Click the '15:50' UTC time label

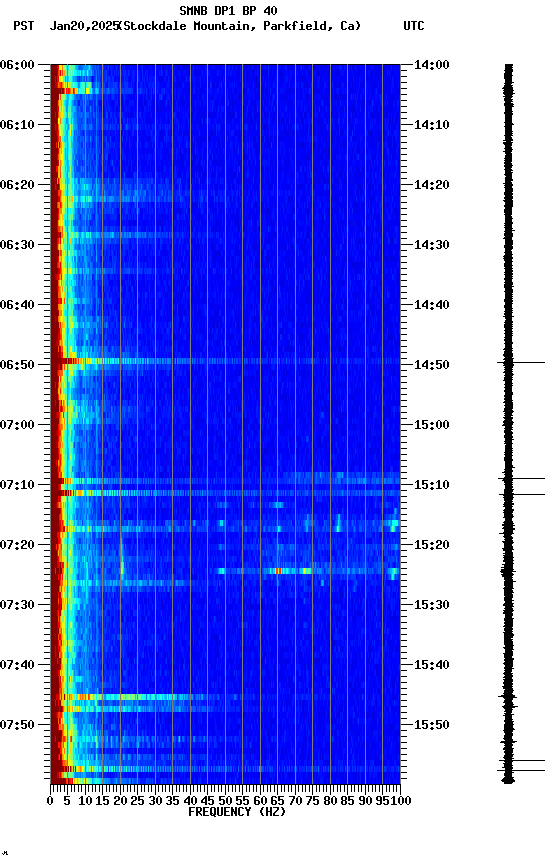coord(432,725)
